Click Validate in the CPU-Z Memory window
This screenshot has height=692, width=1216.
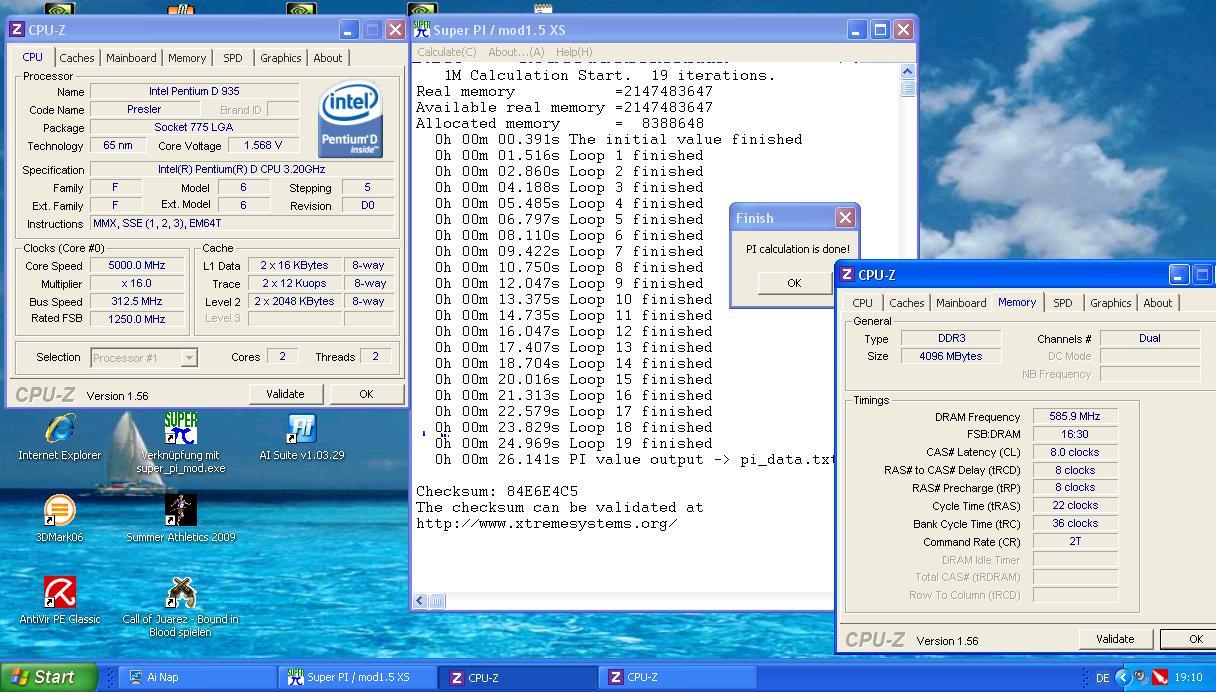tap(1115, 639)
